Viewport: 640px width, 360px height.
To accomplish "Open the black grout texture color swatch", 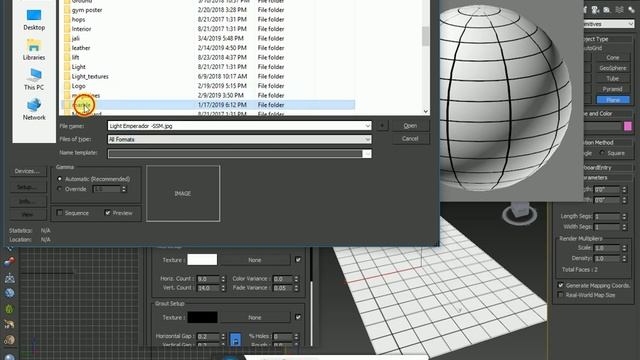I will tap(202, 317).
